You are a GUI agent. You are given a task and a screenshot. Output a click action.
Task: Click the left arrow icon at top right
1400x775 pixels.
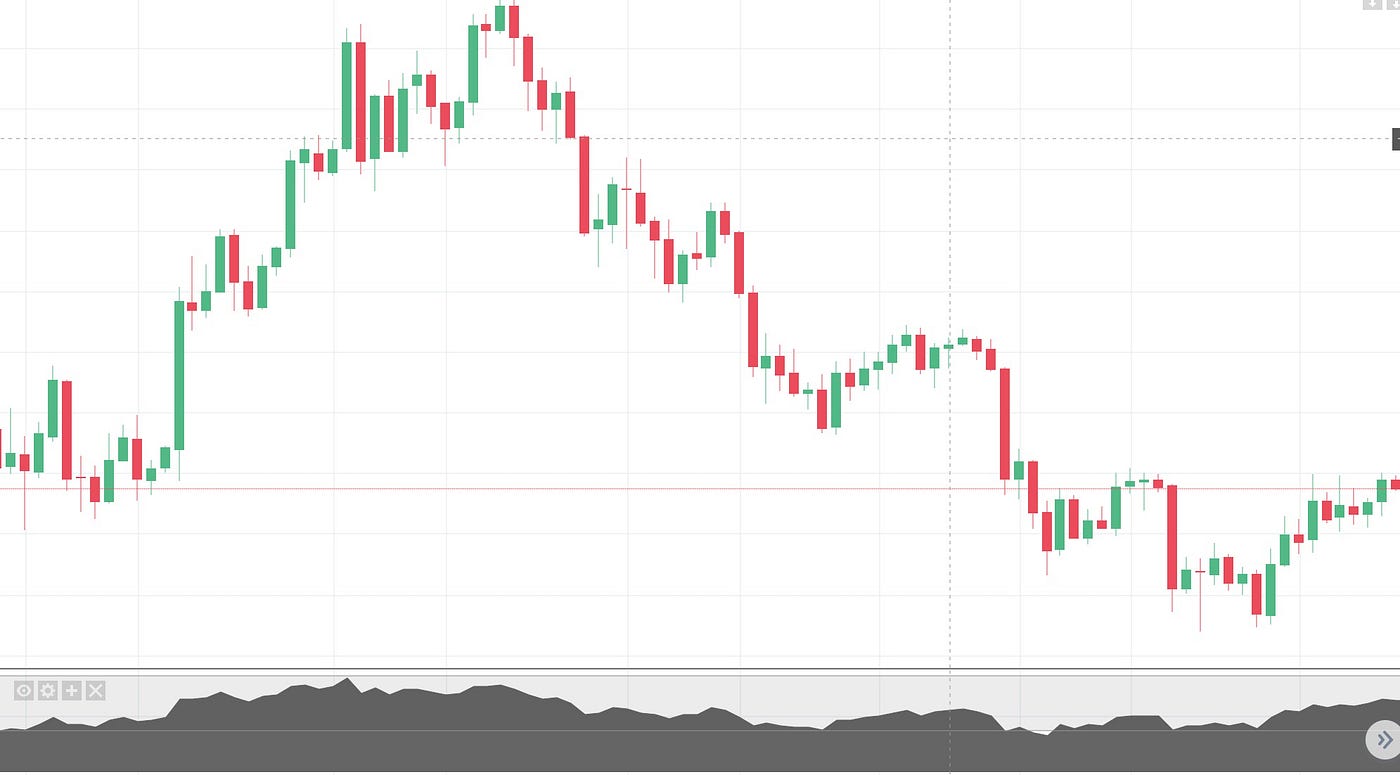click(x=1372, y=4)
